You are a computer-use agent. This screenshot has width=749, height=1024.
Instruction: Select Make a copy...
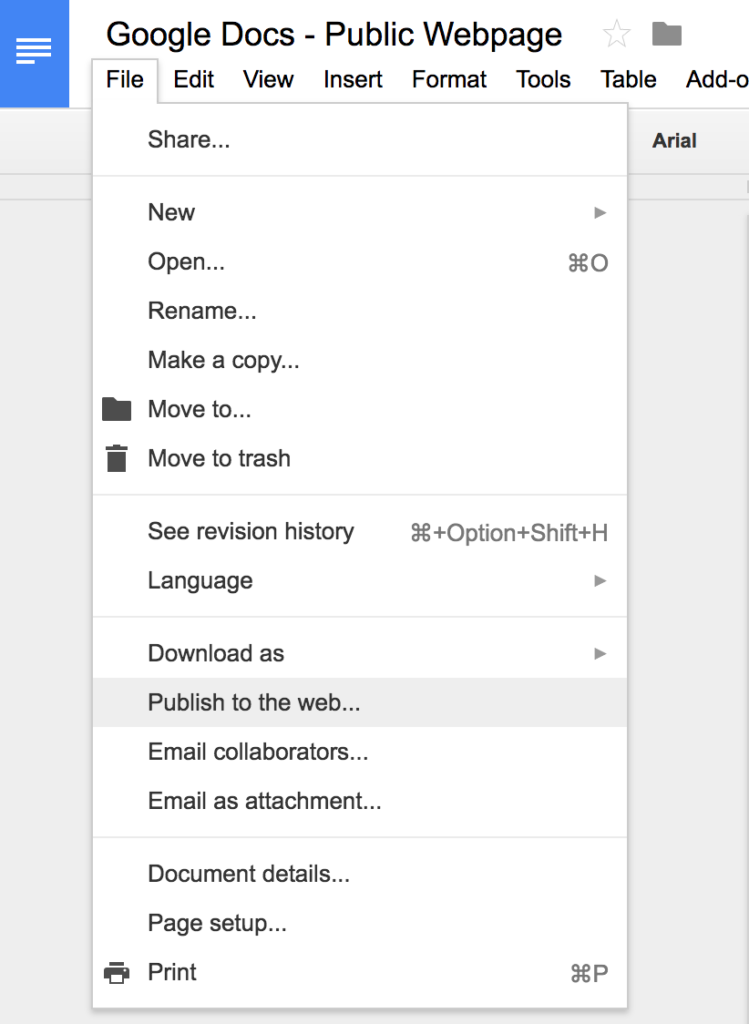click(360, 360)
